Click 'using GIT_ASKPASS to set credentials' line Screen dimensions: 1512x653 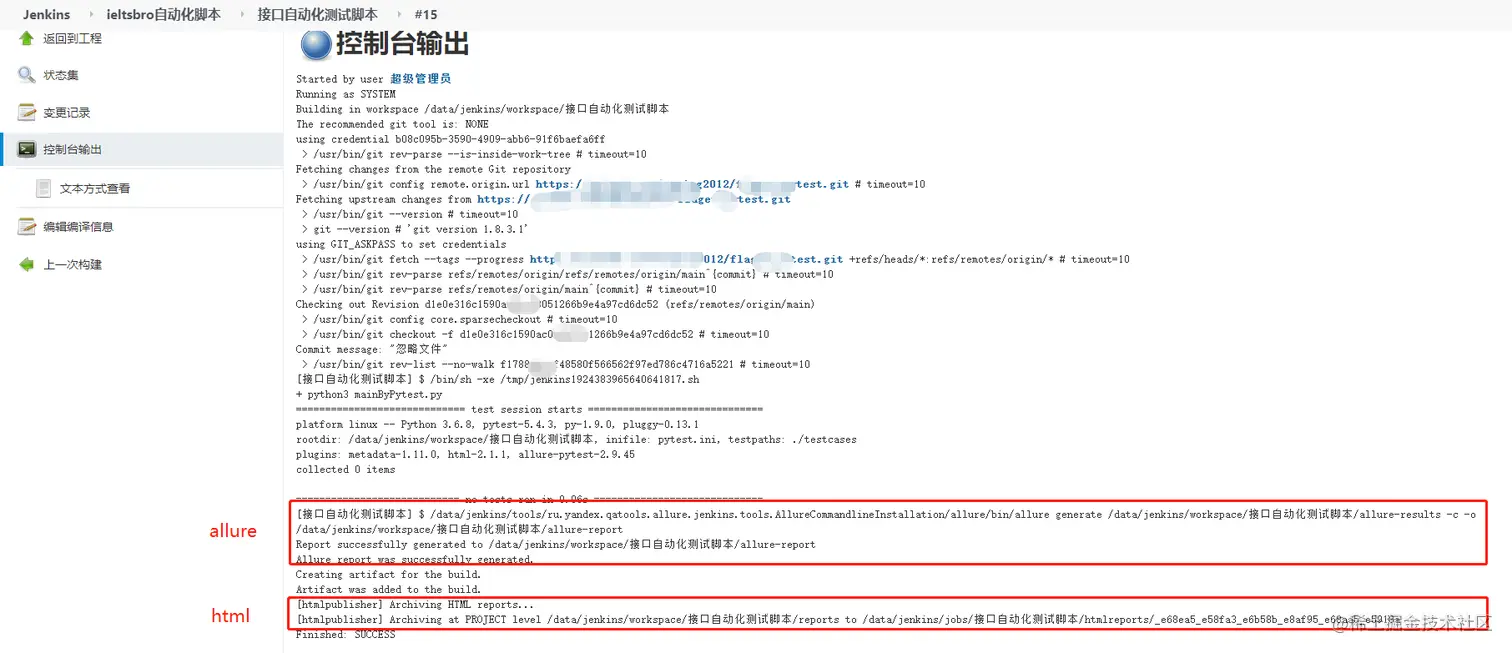401,244
